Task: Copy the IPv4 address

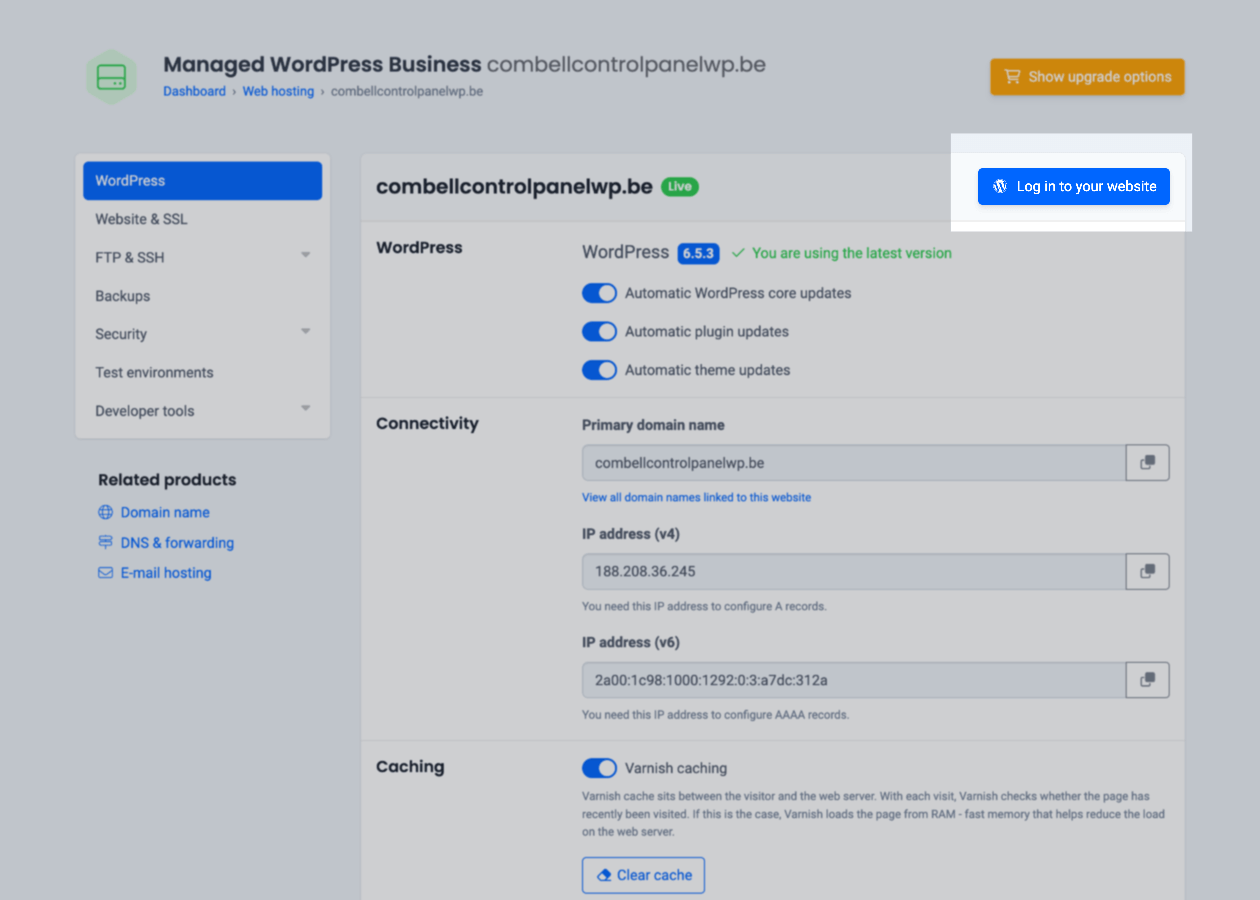Action: [1148, 572]
